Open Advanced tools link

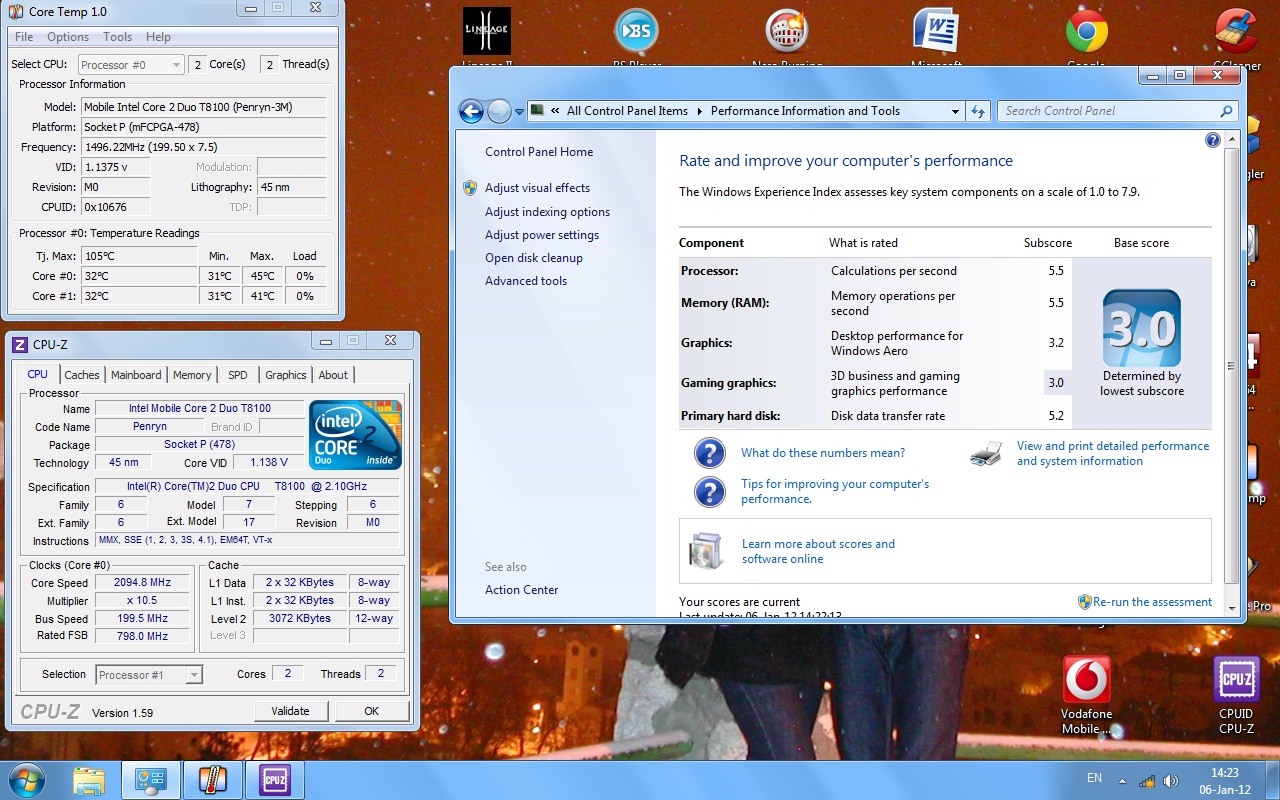click(526, 281)
